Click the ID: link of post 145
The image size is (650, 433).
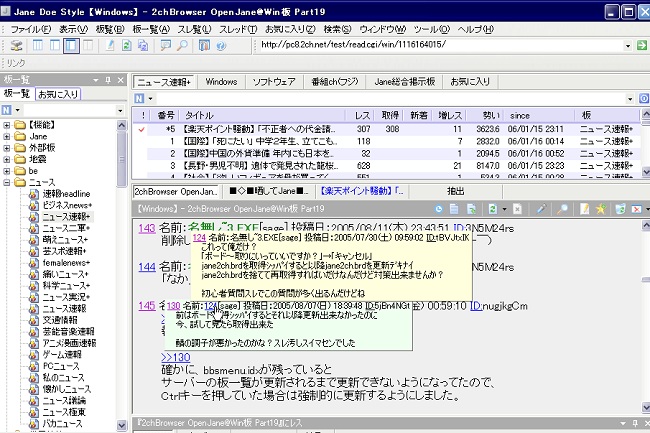[476, 306]
